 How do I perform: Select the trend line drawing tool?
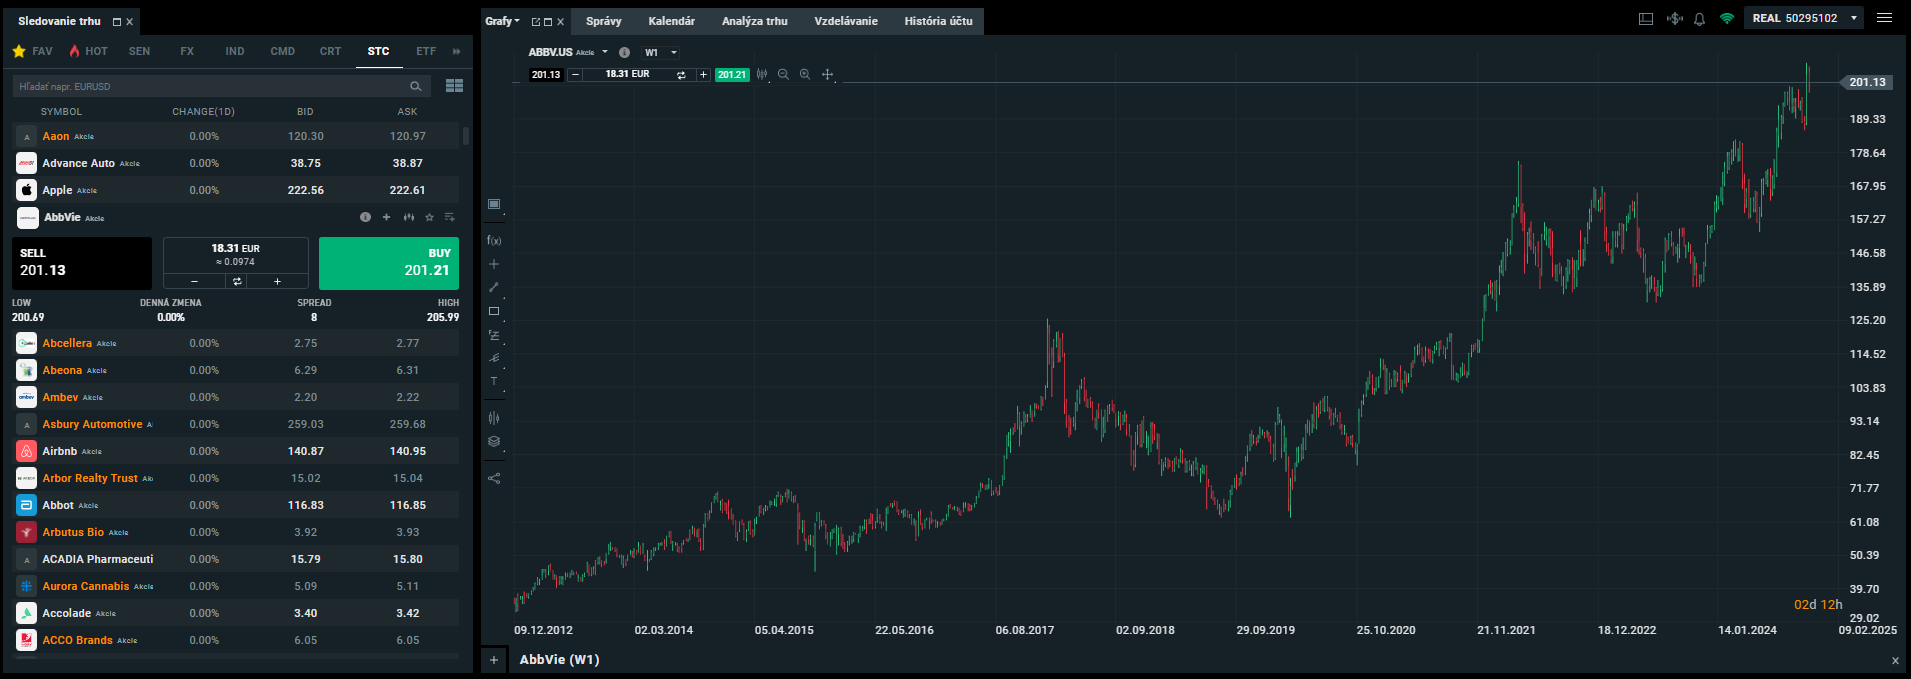pos(494,288)
